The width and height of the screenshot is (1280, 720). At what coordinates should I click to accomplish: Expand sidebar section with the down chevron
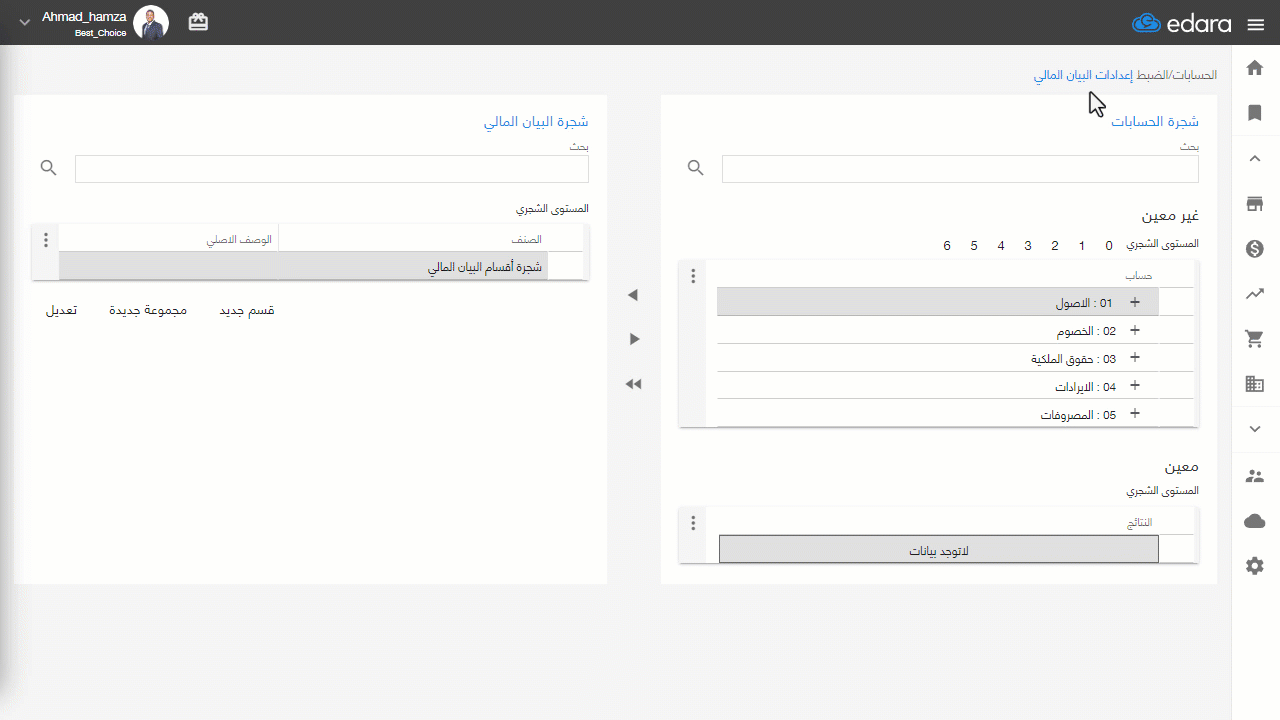[1255, 429]
